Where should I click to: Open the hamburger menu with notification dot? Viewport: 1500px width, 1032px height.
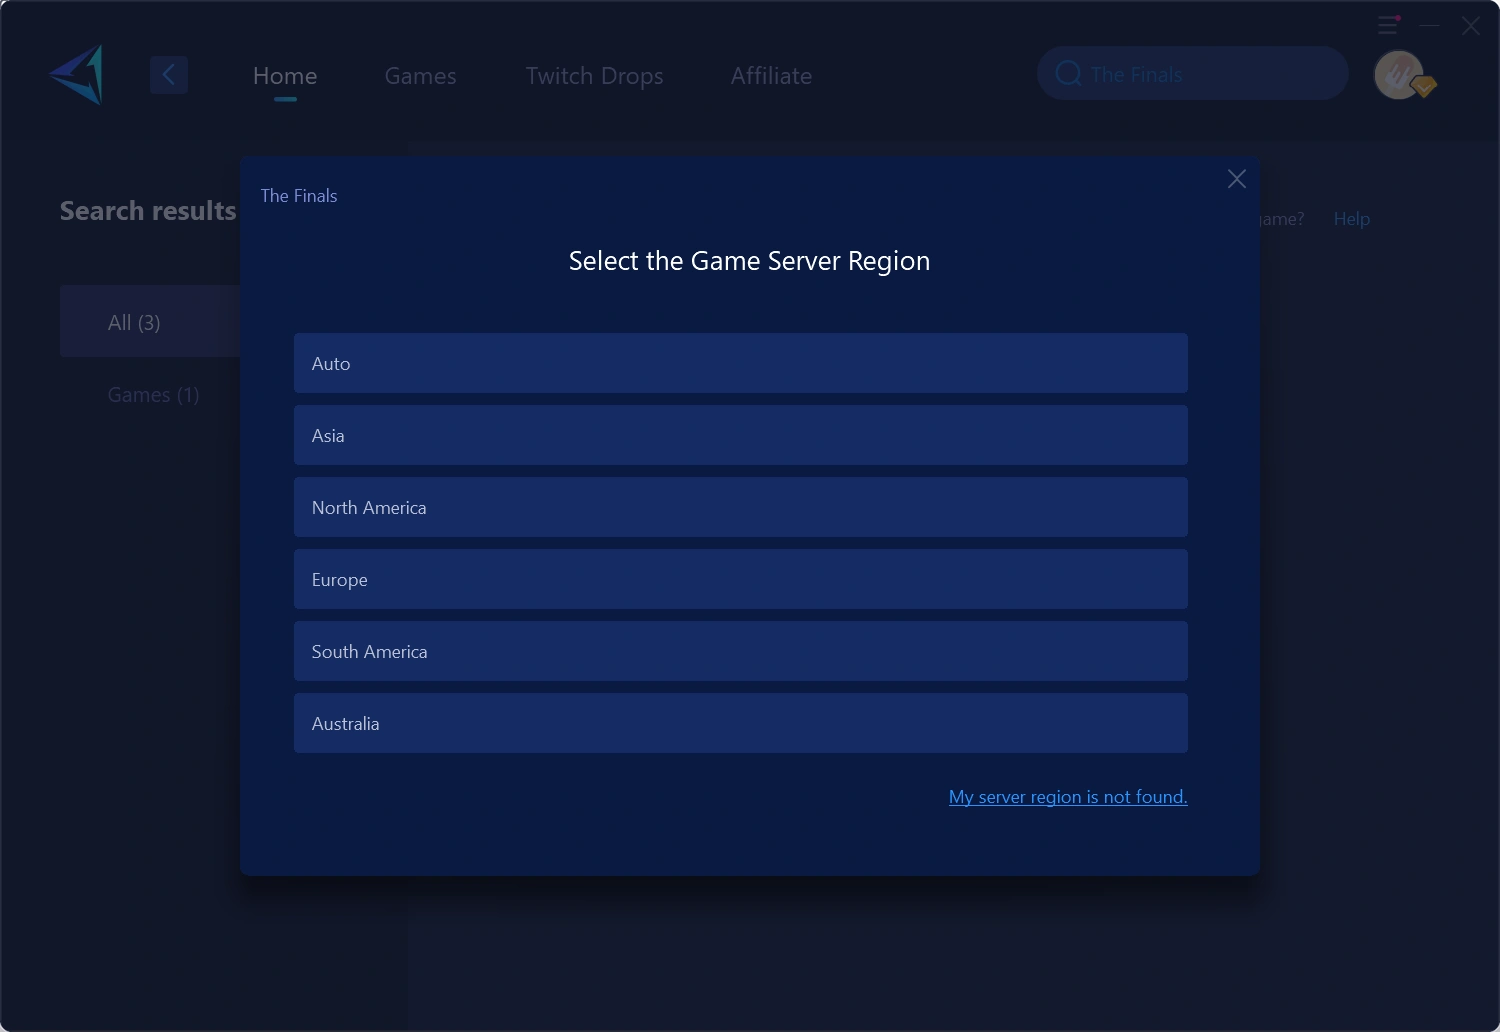point(1388,25)
